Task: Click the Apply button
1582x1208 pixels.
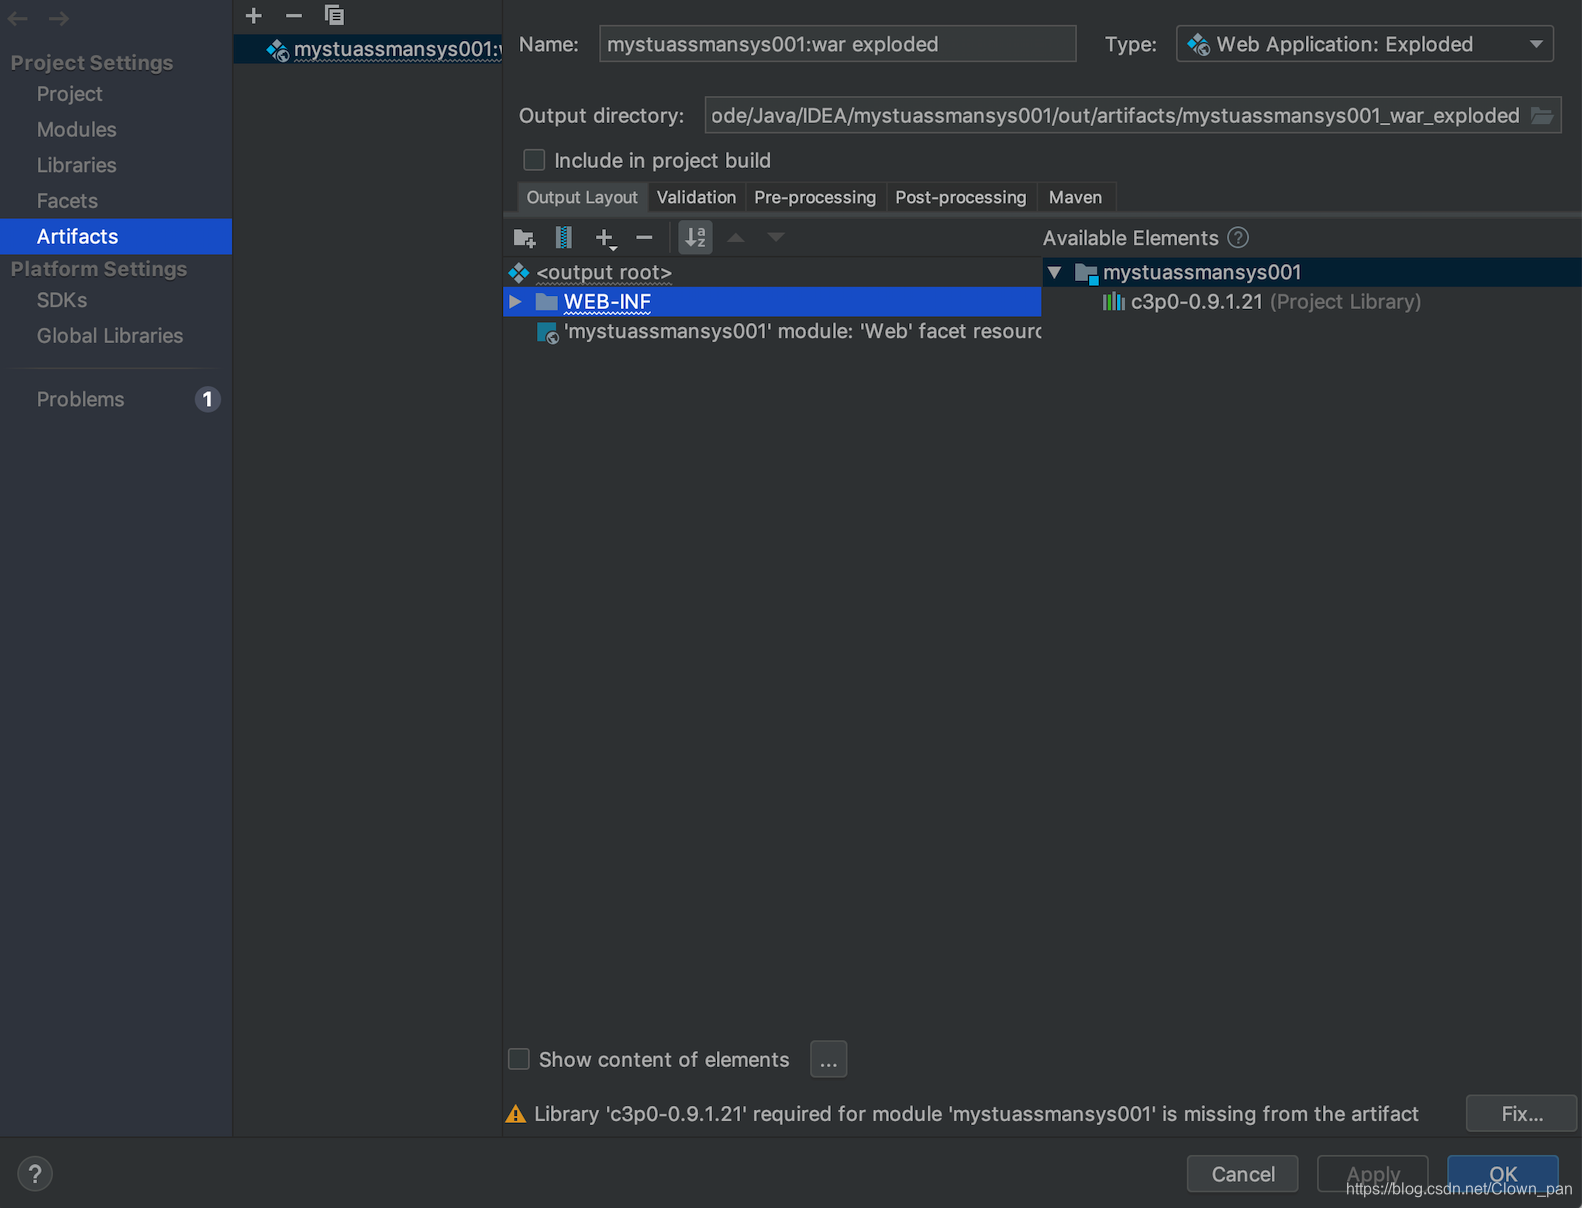Action: 1373,1174
